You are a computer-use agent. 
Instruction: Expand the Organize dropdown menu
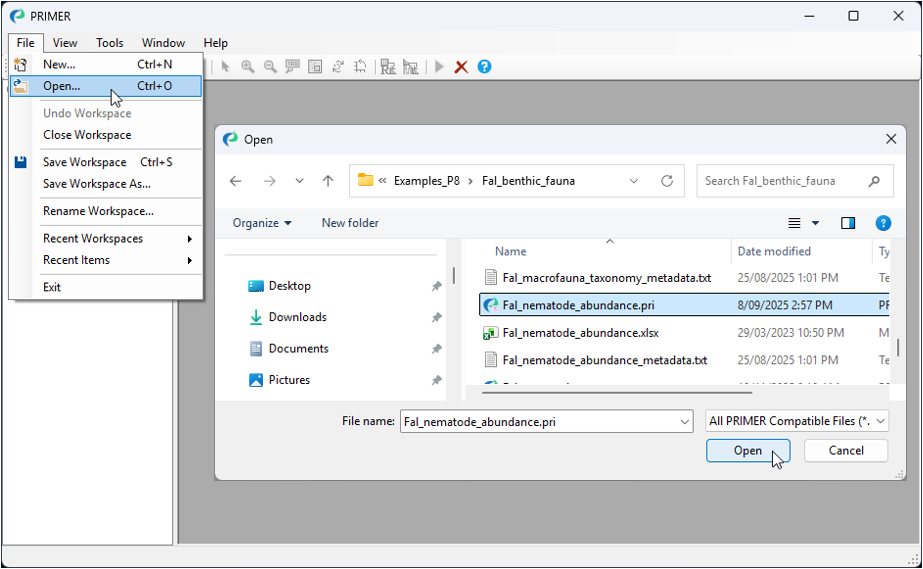[262, 223]
